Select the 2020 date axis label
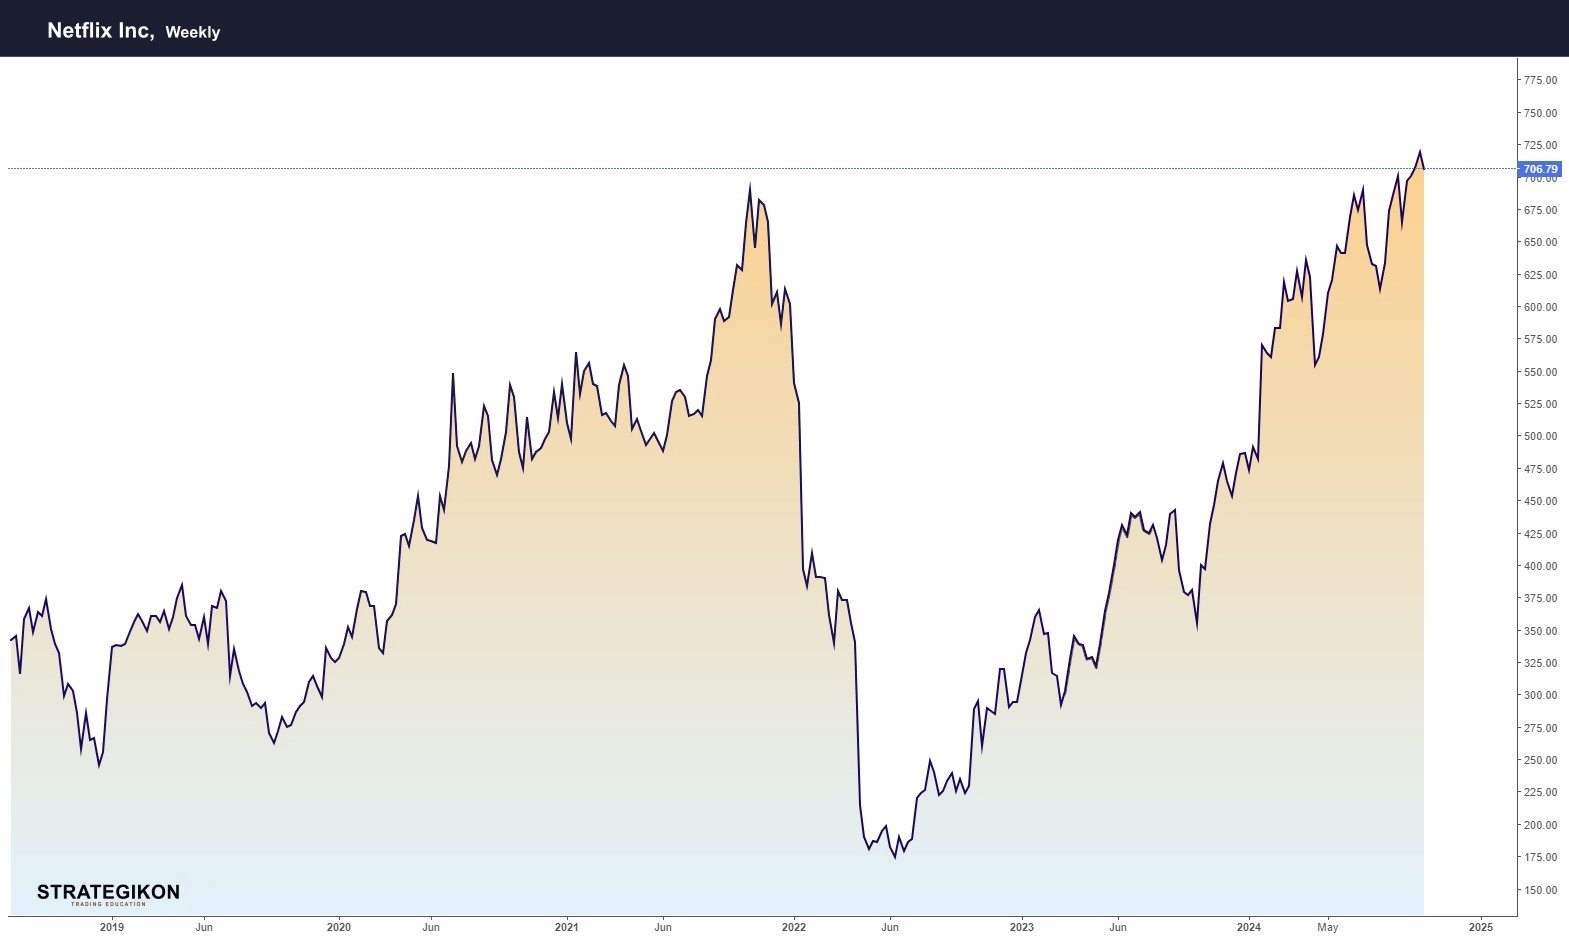Screen dimensions: 1569x940 [x=339, y=927]
